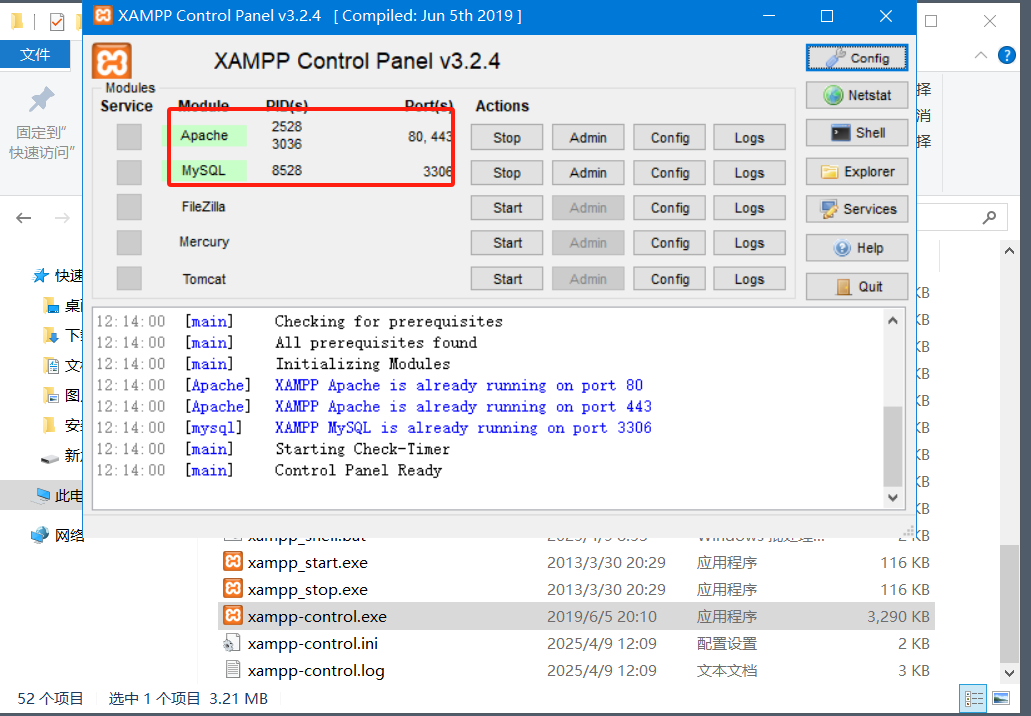Click the 'running on port 3306' log line
1031x716 pixels.
pyautogui.click(x=463, y=427)
